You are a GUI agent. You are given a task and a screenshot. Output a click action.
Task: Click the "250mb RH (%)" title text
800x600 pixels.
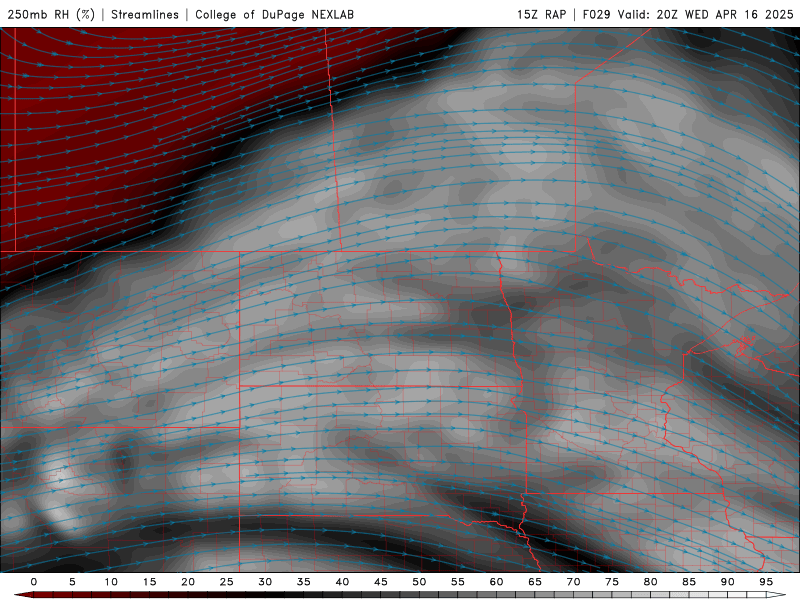(51, 14)
